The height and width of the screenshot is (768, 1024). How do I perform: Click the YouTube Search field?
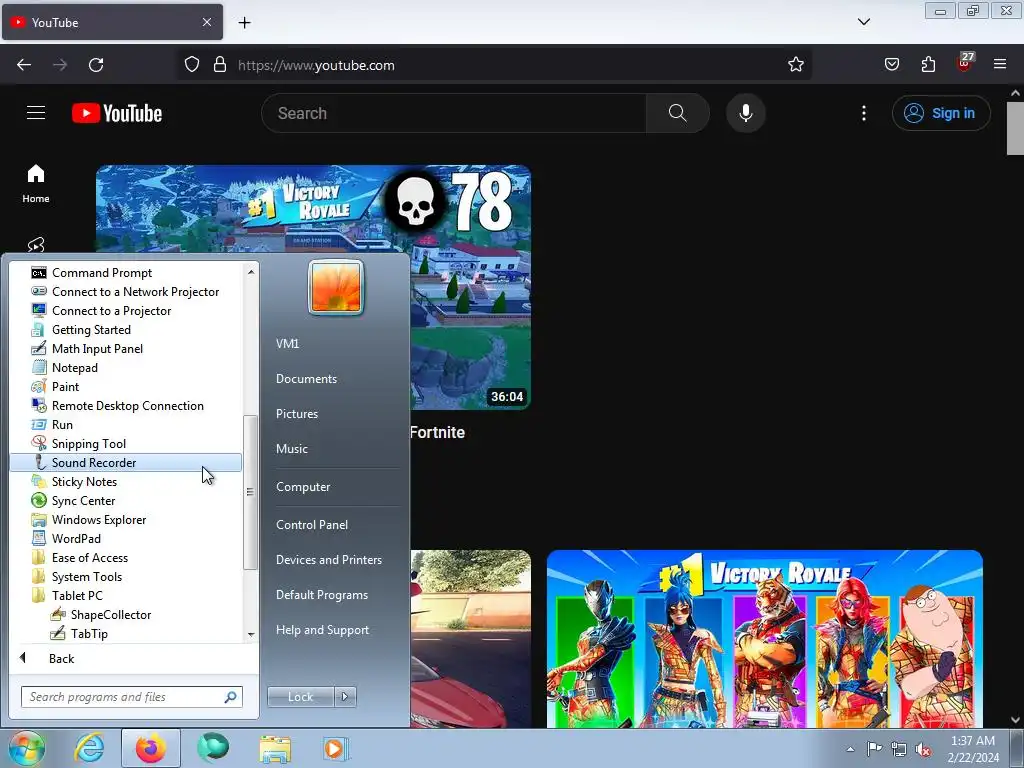pyautogui.click(x=454, y=113)
